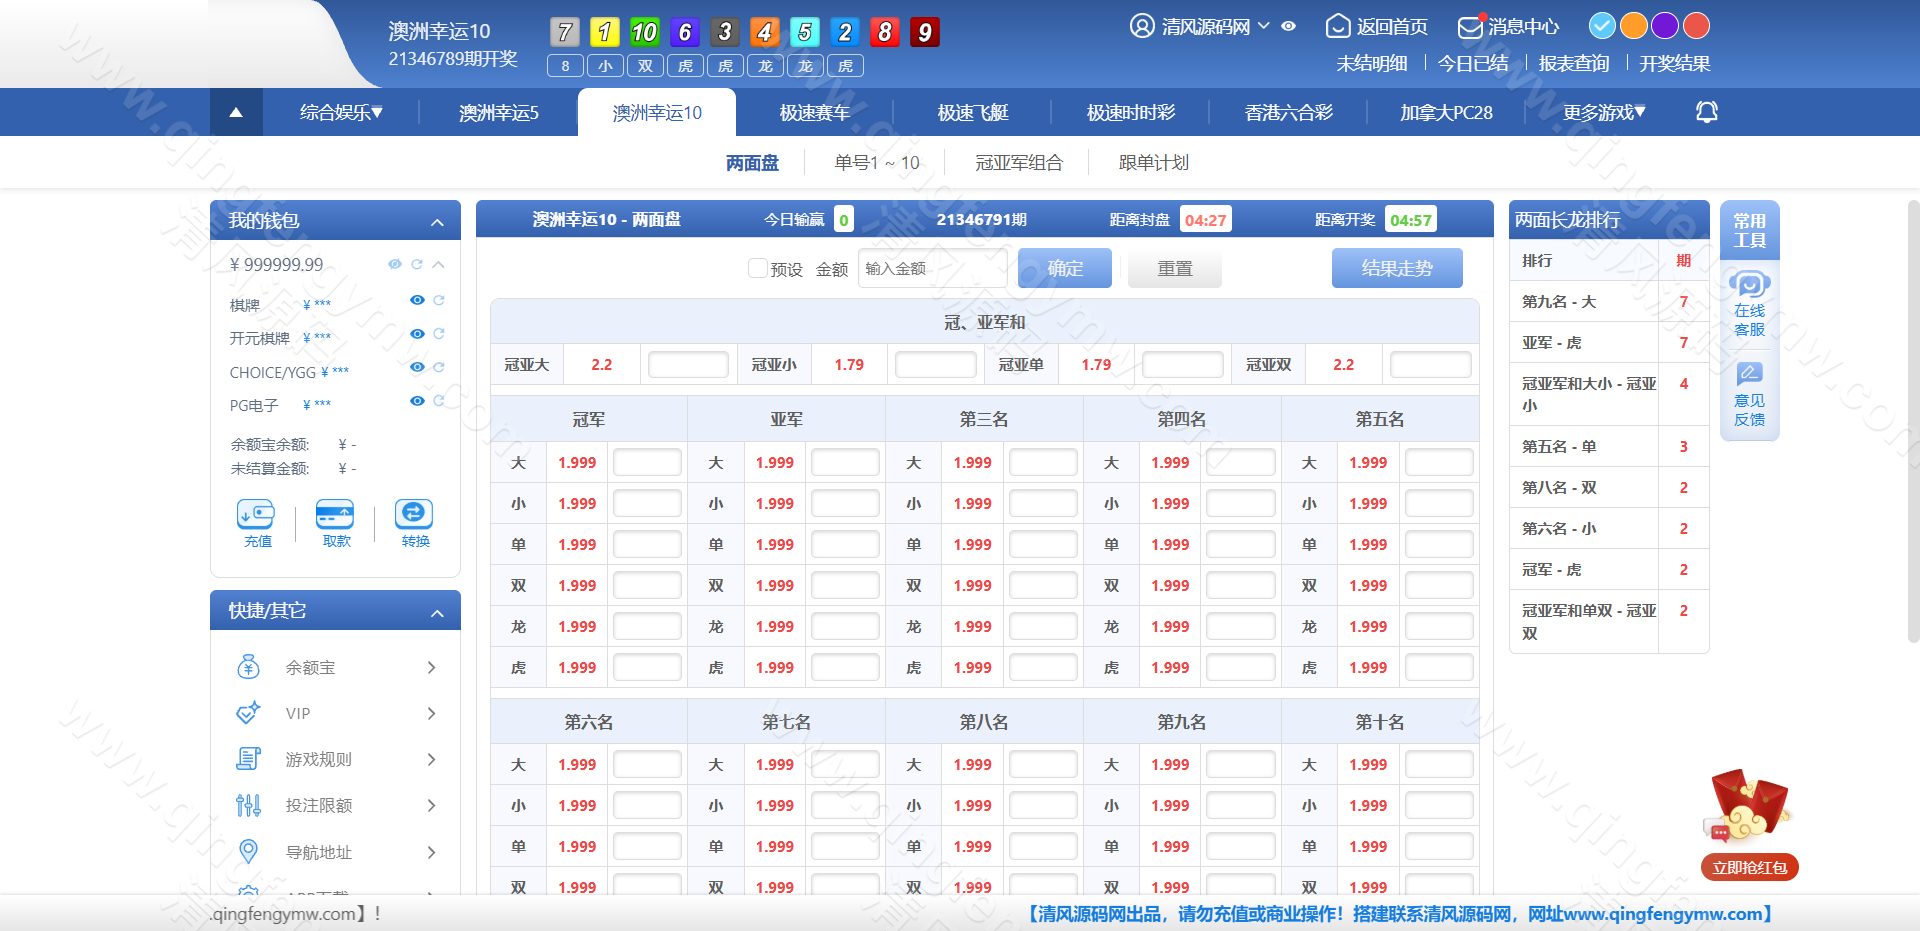Image resolution: width=1920 pixels, height=931 pixels.
Task: Open 意见反馈 feedback icon
Action: coord(1749,374)
